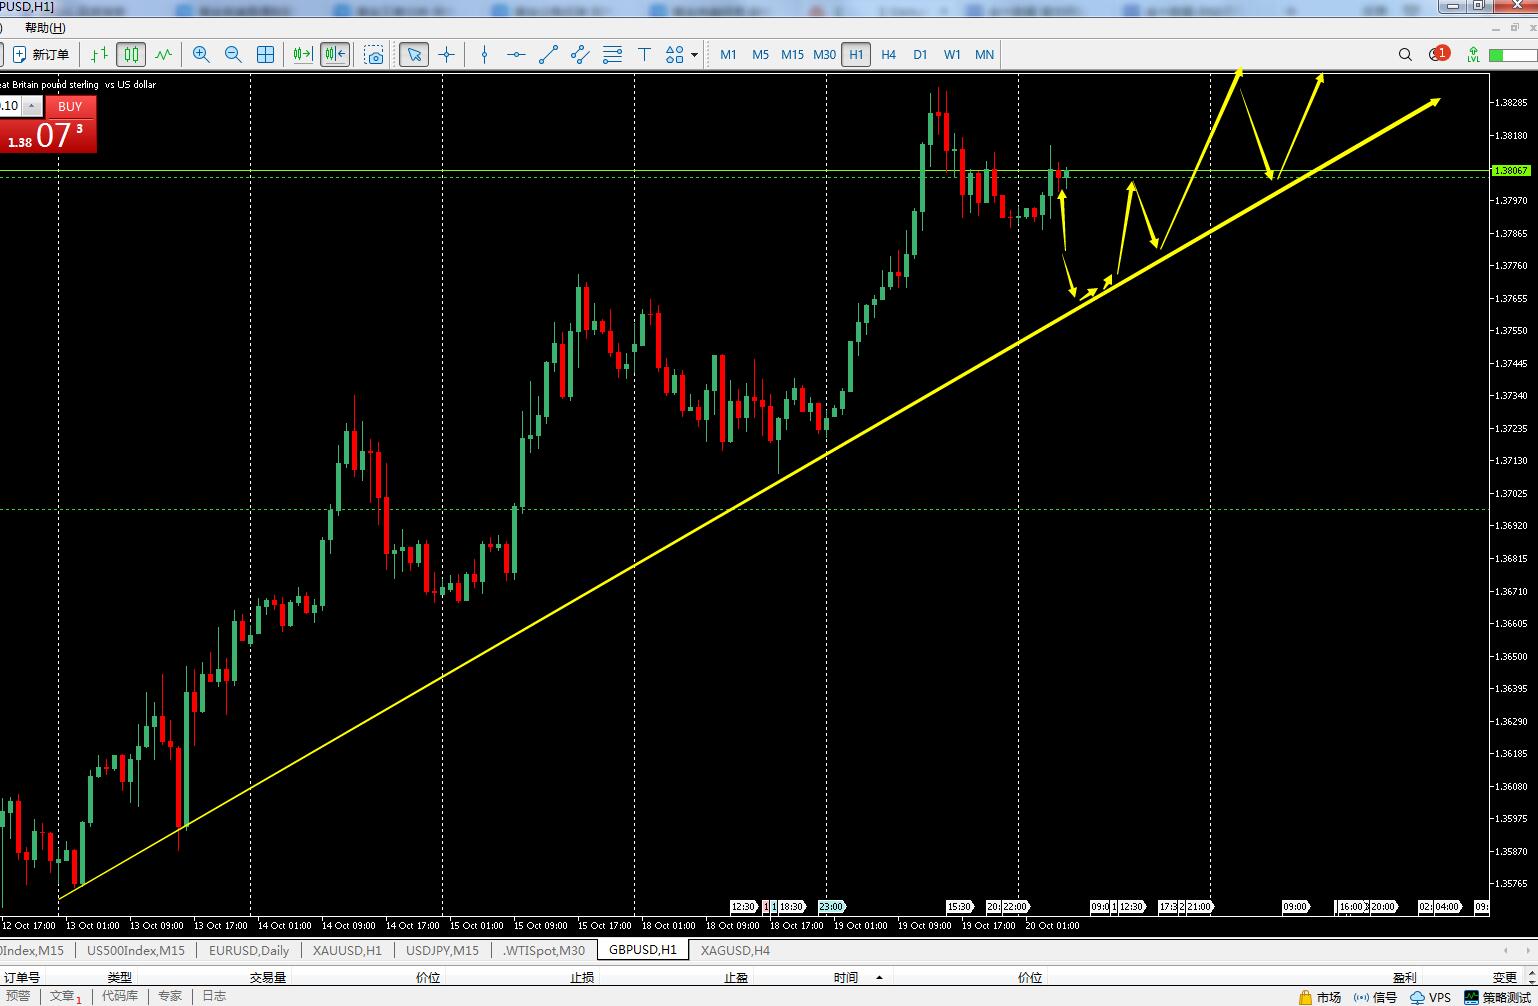Switch to M5 timeframe
The height and width of the screenshot is (1006, 1538).
pos(760,55)
